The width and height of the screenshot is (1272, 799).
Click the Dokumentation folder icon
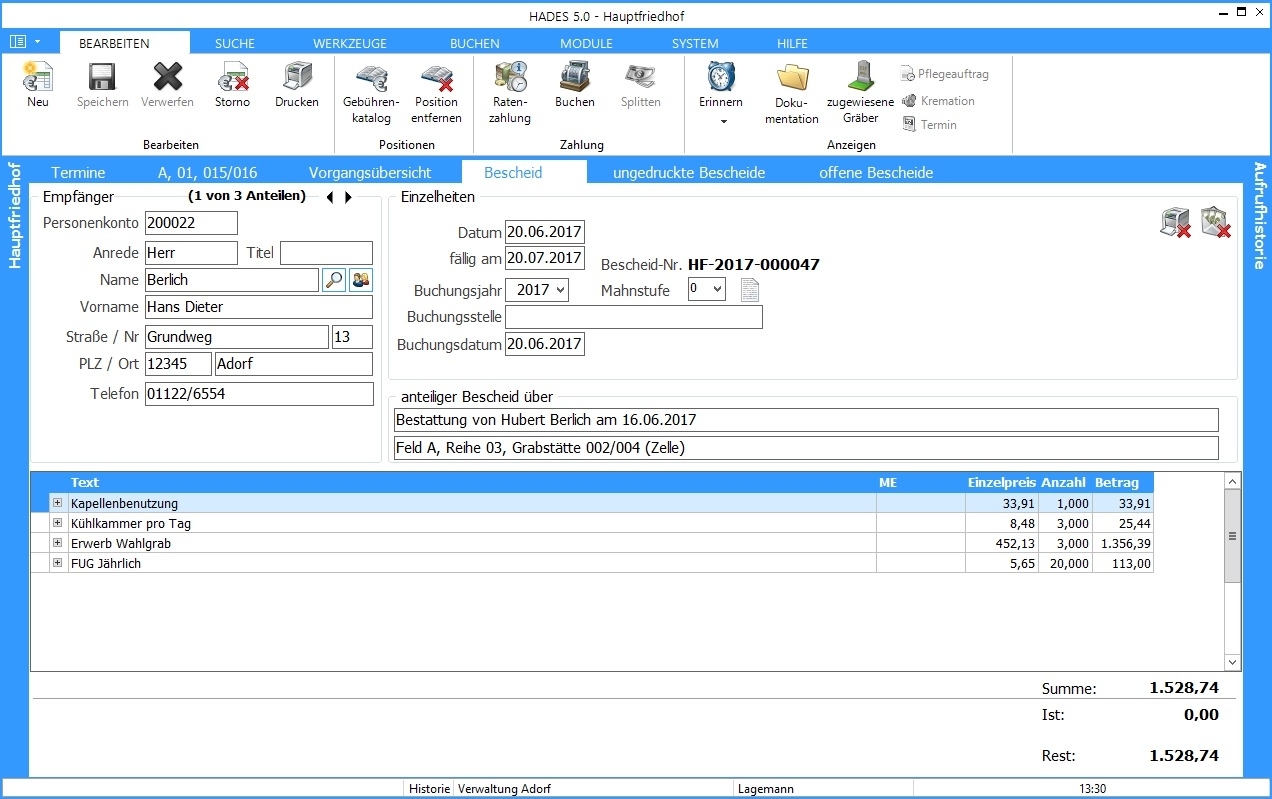point(791,78)
